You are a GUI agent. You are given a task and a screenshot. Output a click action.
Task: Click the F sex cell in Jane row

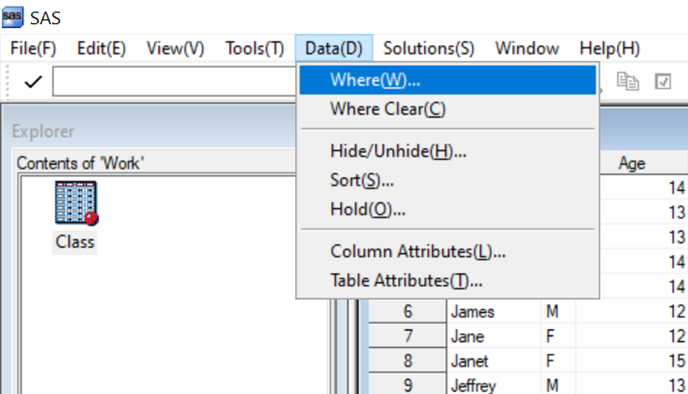(559, 336)
